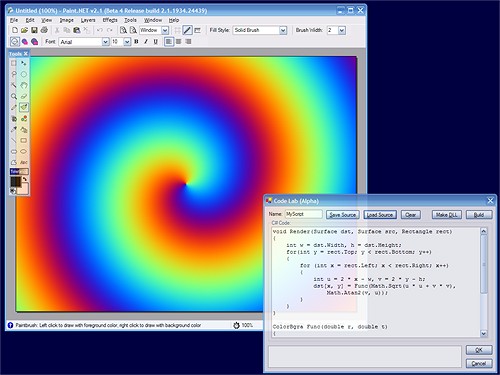Toggle the pixel grid button
This screenshot has width=500, height=375.
point(178,30)
